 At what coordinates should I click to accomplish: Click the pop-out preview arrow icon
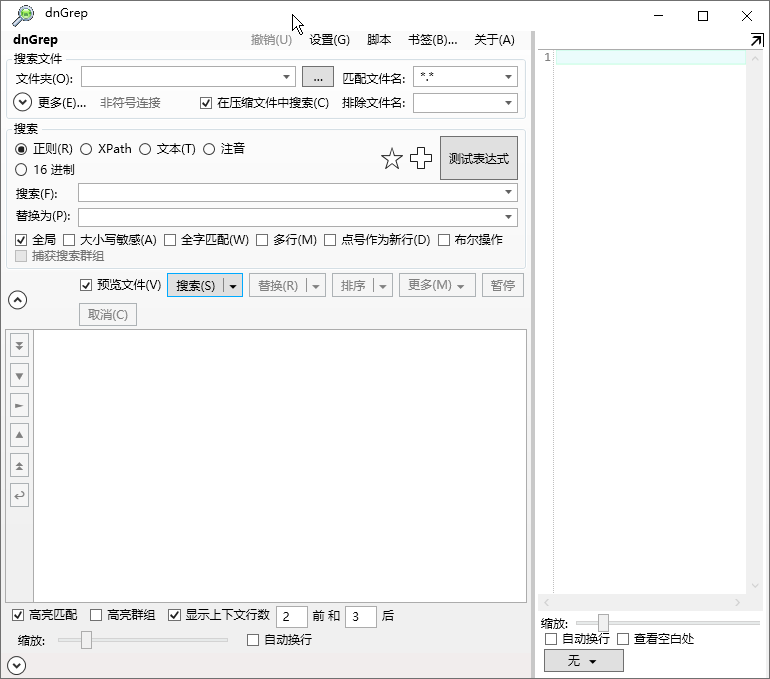pos(756,40)
